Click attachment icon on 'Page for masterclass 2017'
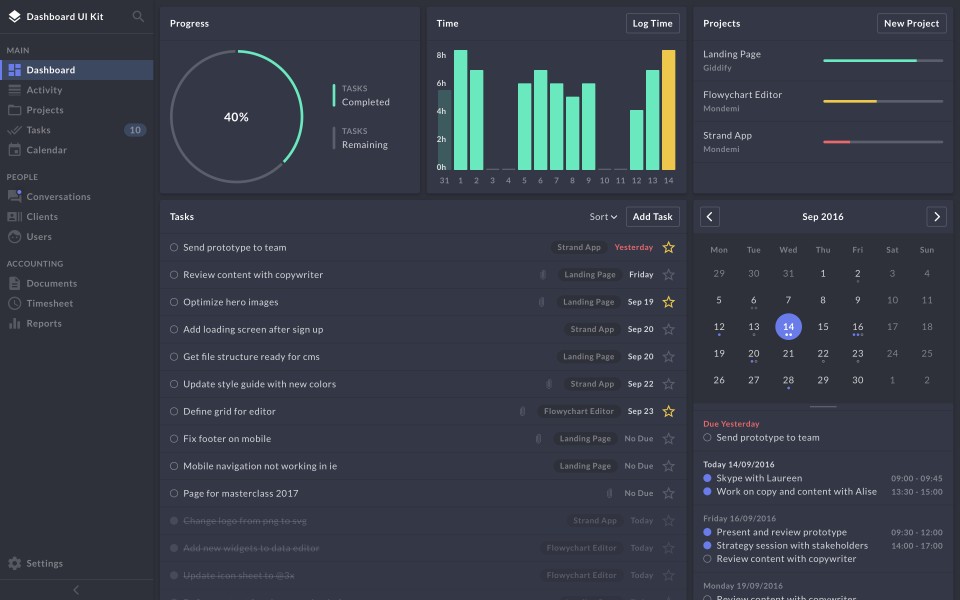This screenshot has width=960, height=600. coord(610,493)
